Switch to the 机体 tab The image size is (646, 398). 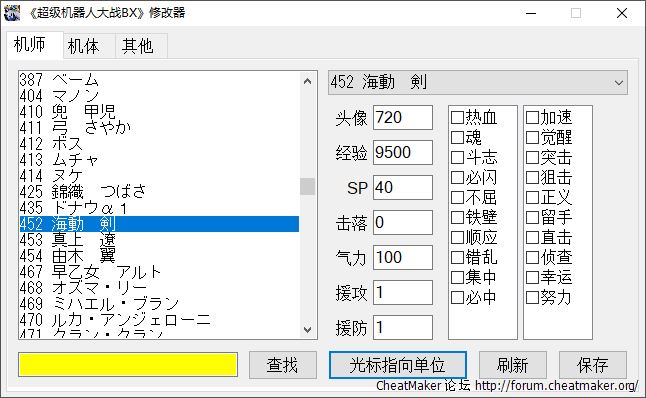[84, 46]
